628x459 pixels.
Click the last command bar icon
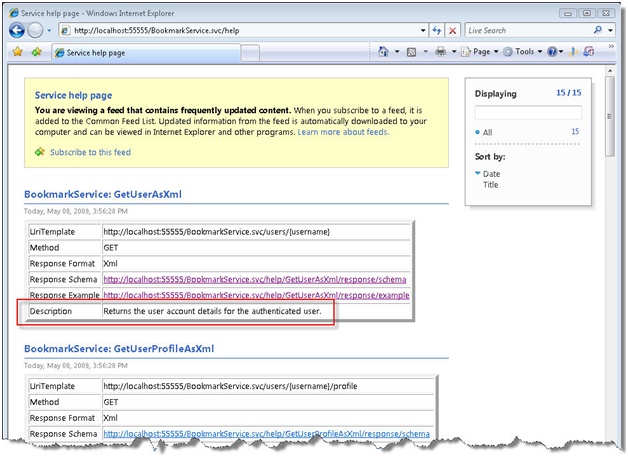[x=589, y=52]
